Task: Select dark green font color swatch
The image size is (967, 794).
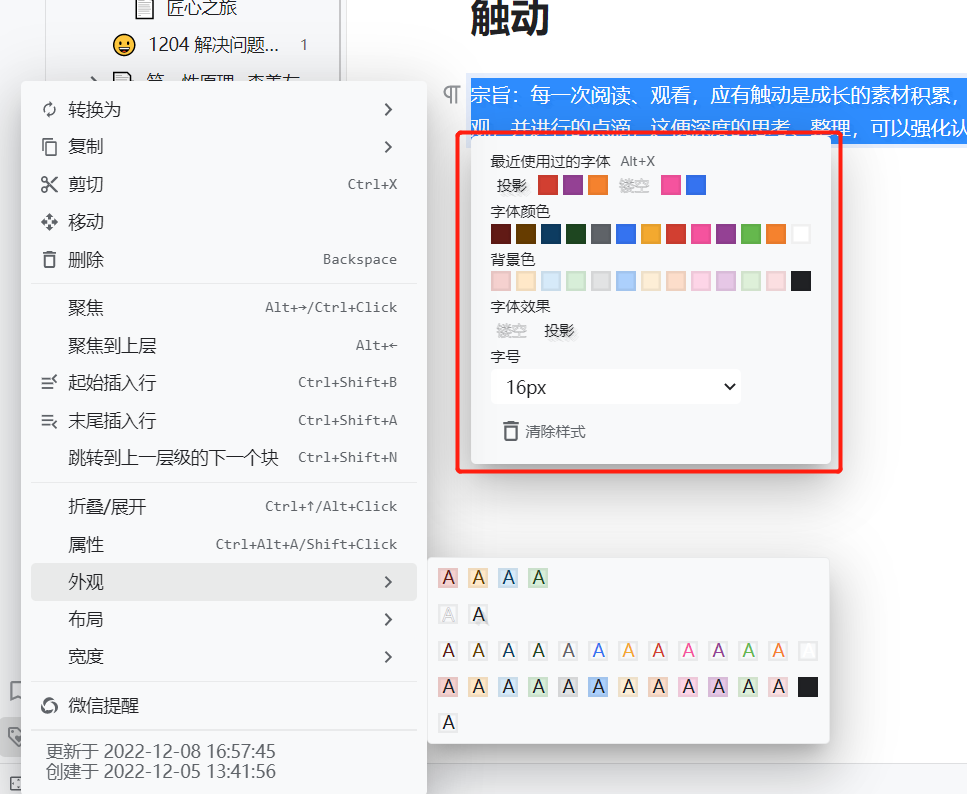Action: [576, 234]
